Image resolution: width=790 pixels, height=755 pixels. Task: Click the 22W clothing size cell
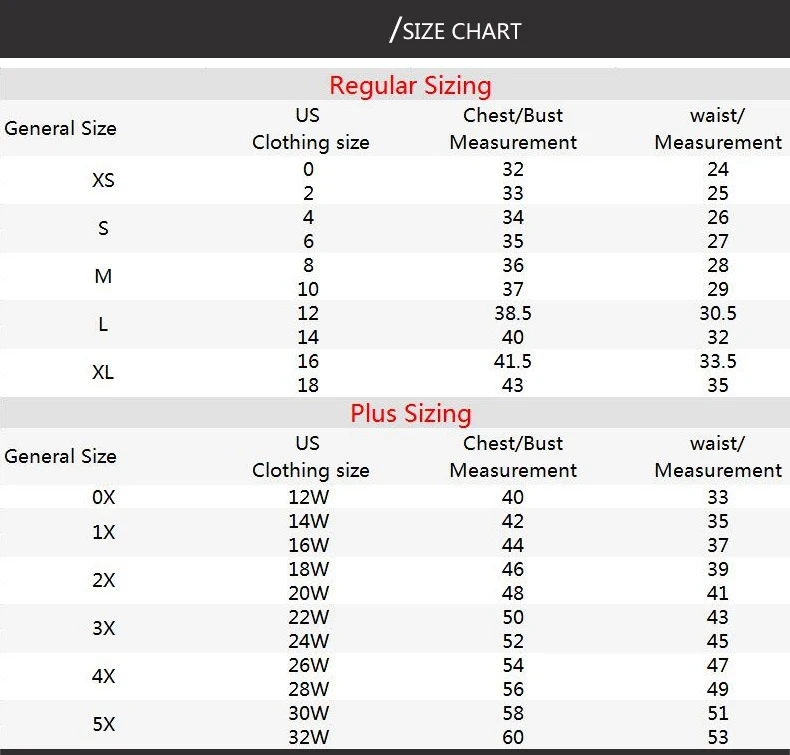[x=308, y=617]
